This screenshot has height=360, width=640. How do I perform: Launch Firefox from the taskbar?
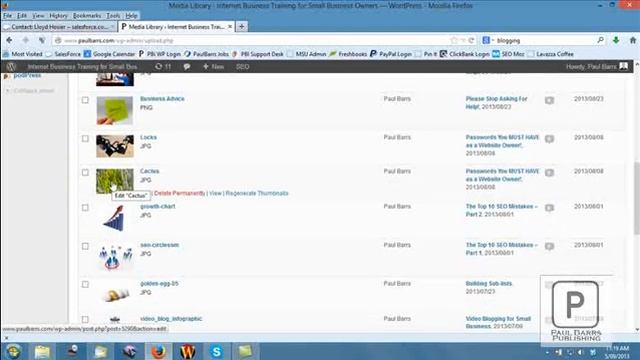click(159, 351)
